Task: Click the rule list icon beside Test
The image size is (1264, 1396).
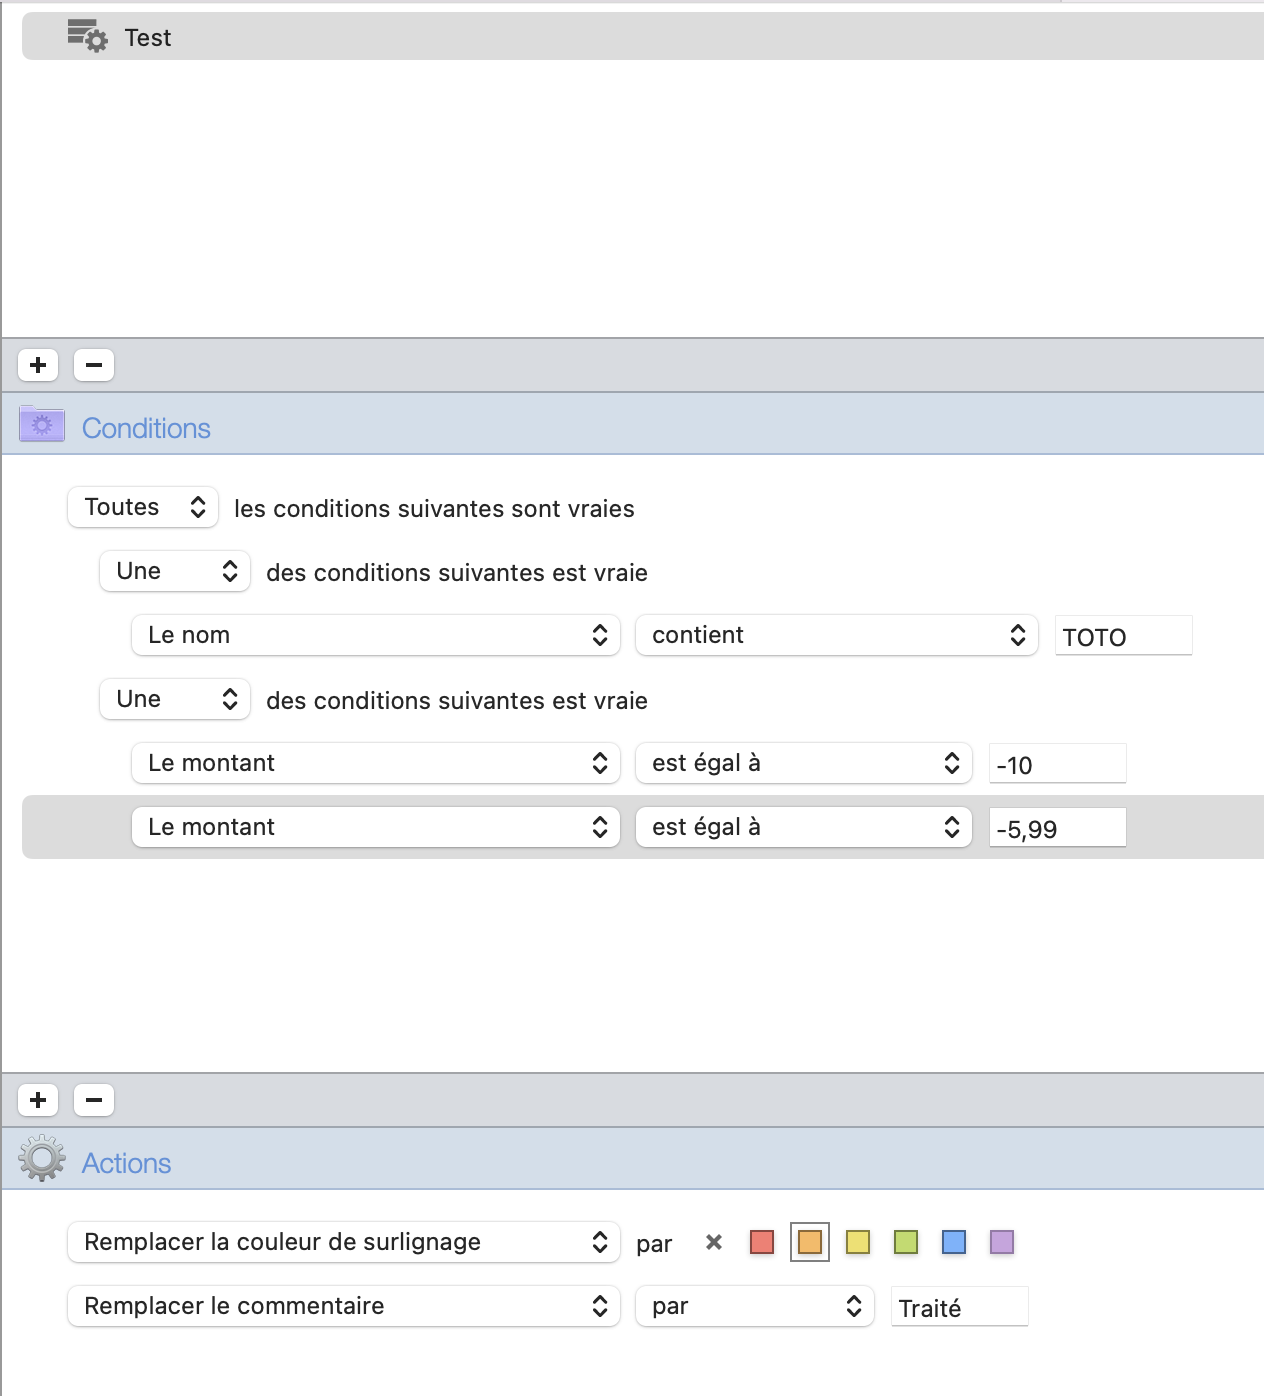Action: coord(87,36)
